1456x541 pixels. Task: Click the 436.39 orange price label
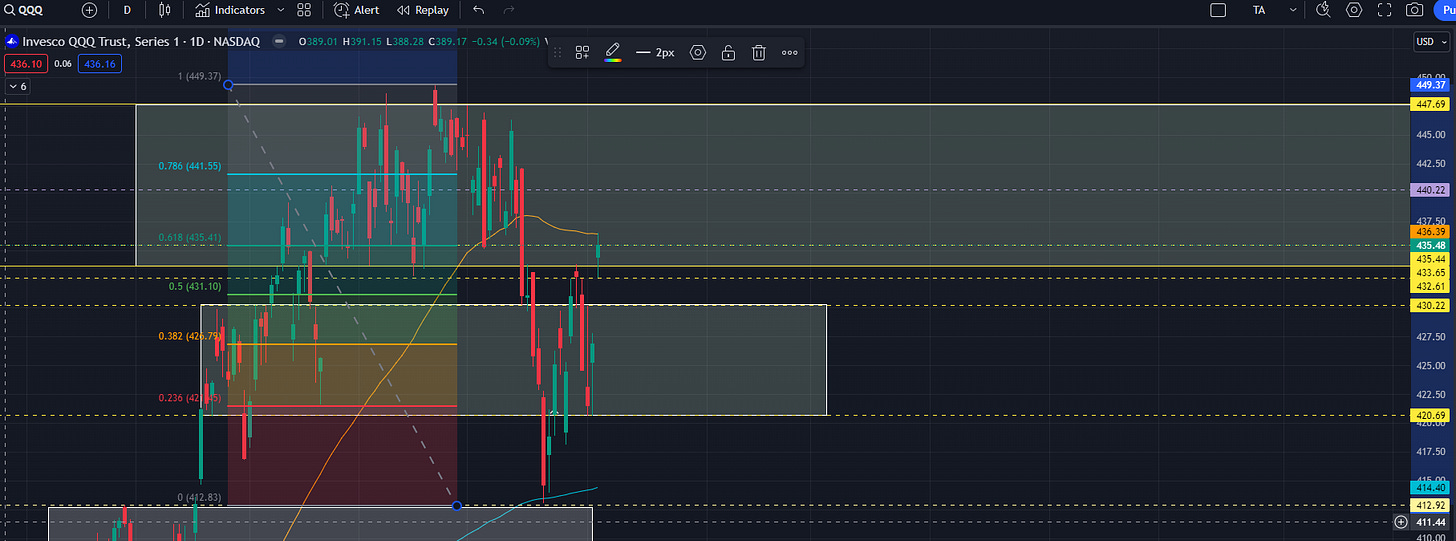[1429, 232]
